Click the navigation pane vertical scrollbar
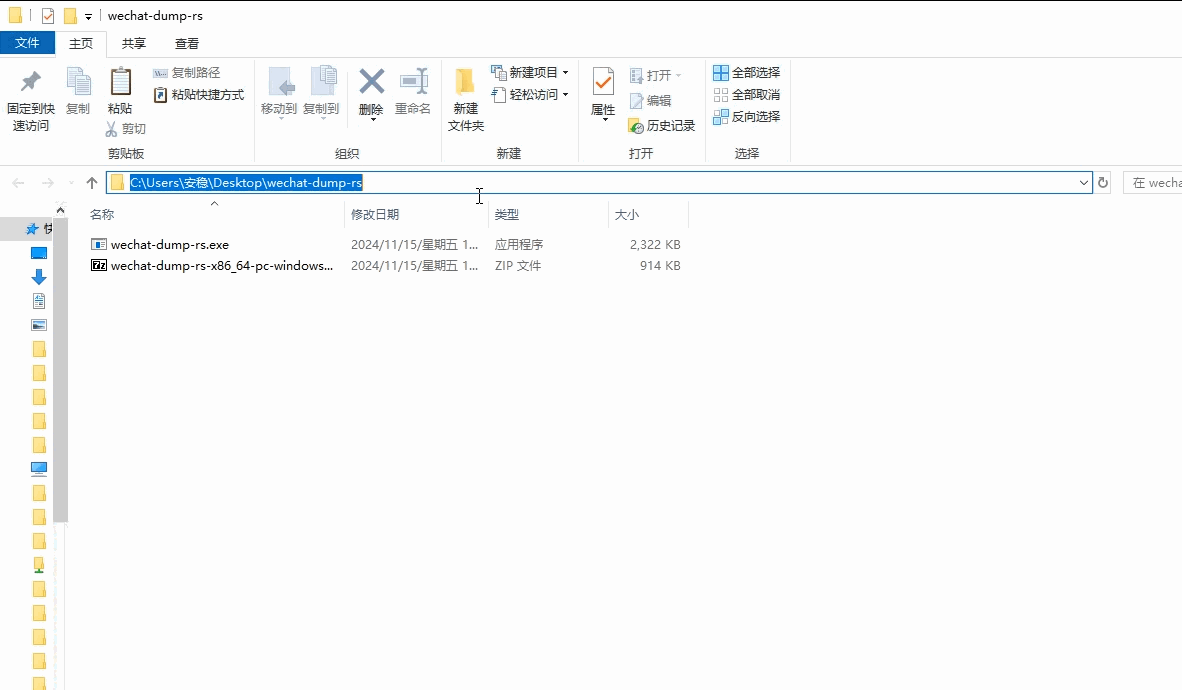The width and height of the screenshot is (1182, 690). (60, 360)
